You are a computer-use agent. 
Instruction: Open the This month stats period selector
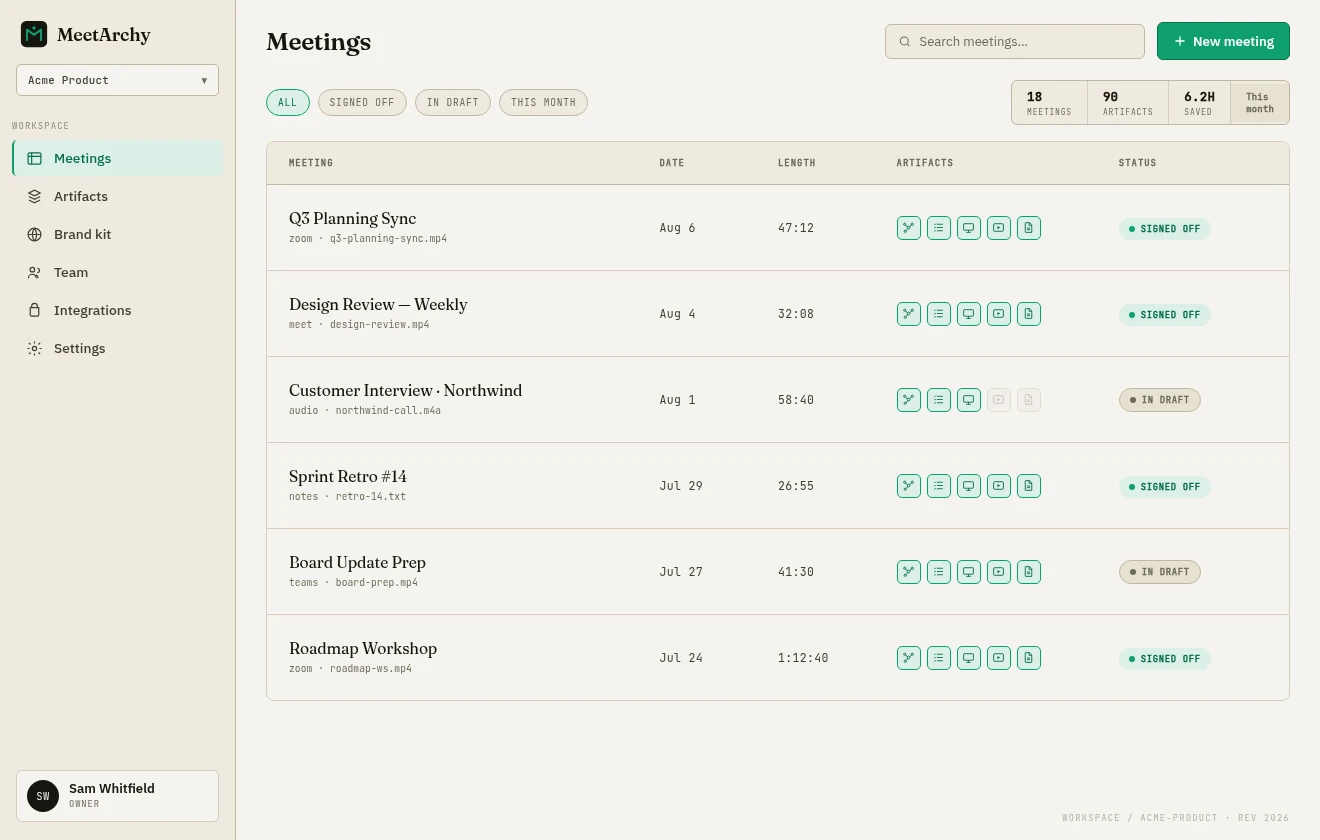1259,102
